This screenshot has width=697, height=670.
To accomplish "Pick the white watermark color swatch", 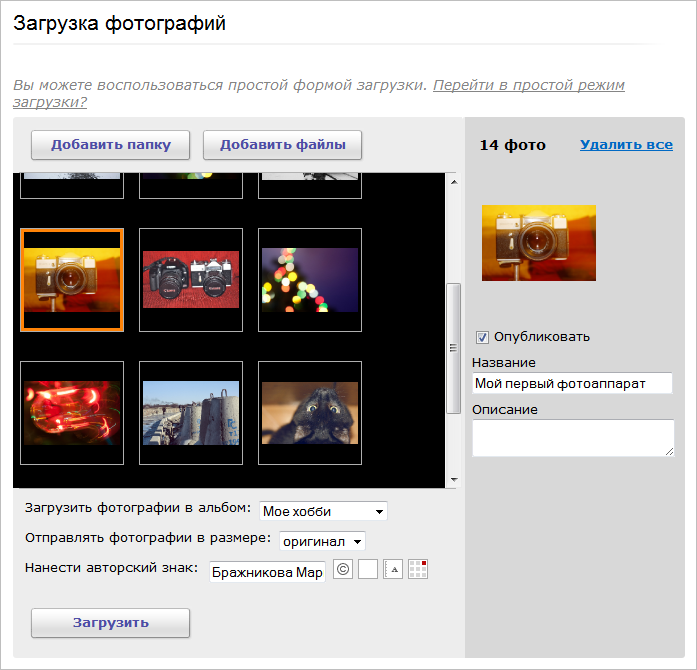I will [x=368, y=570].
